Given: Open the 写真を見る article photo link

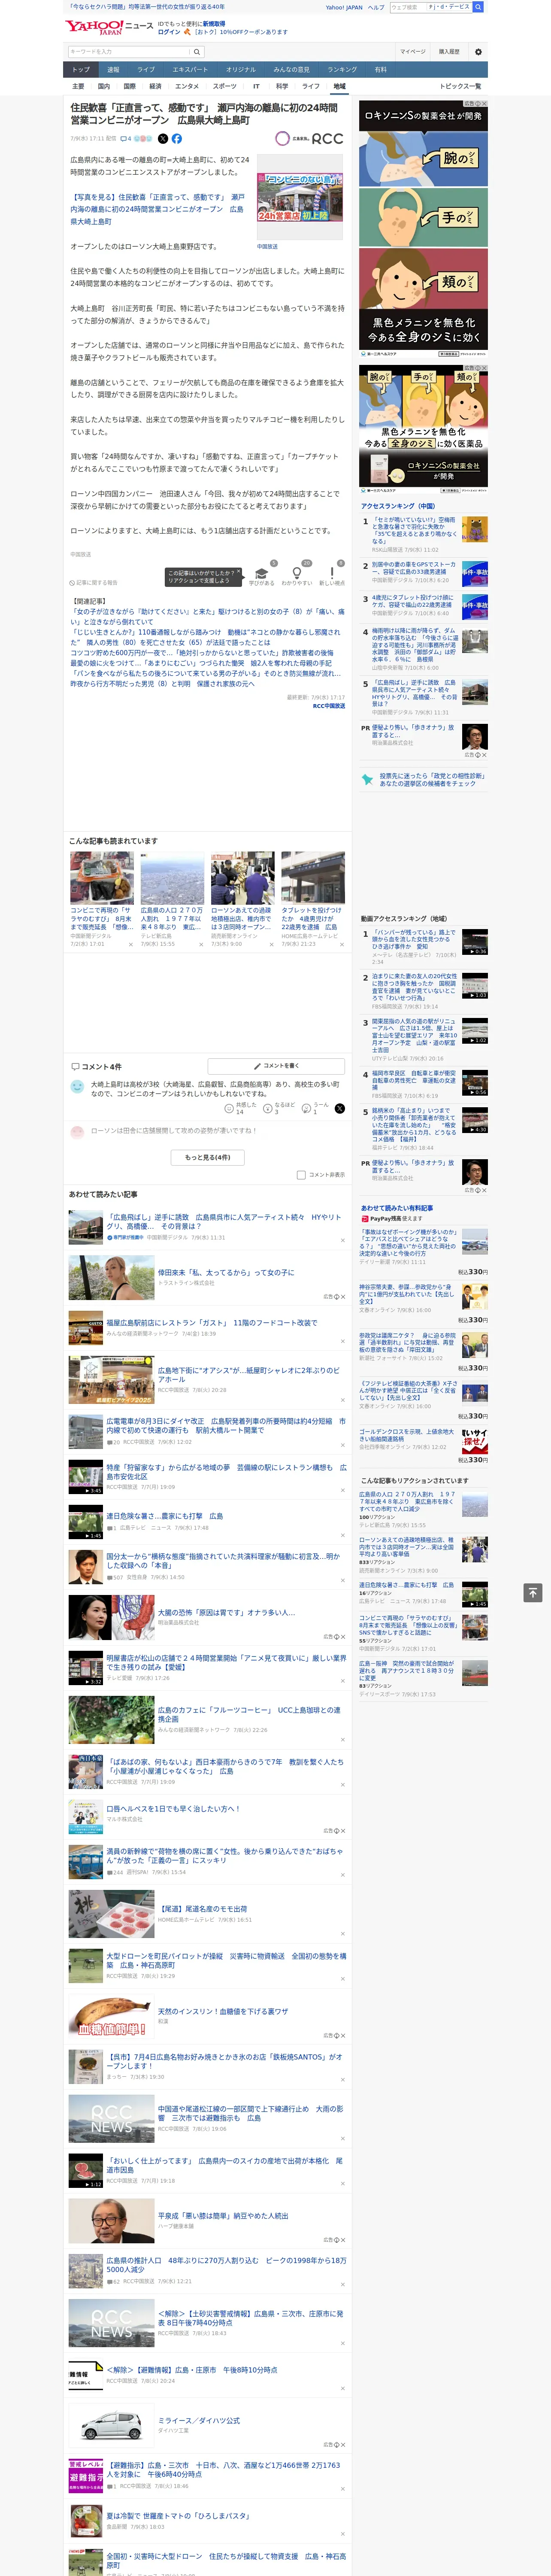Looking at the screenshot, I should coord(157,209).
